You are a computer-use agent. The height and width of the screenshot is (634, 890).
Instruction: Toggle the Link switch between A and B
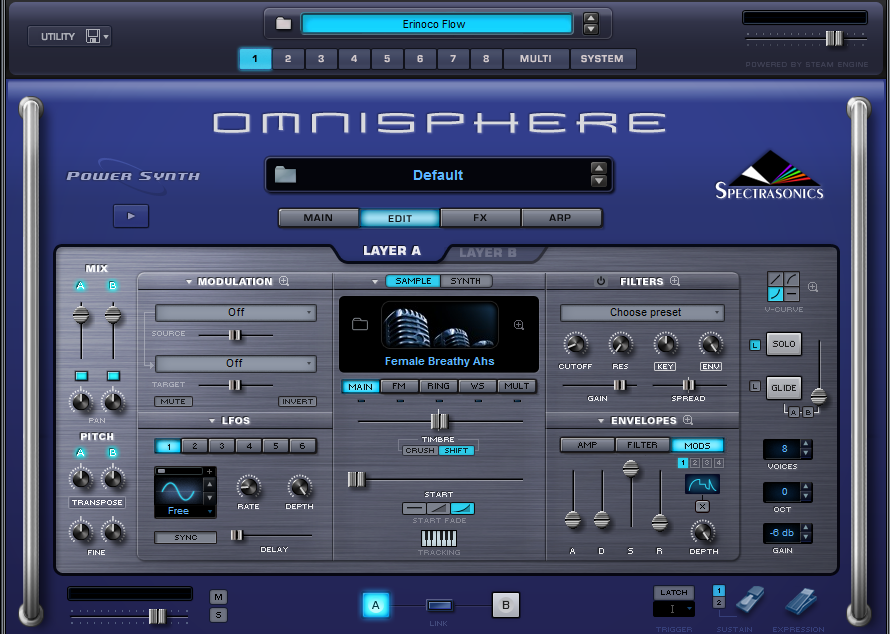pyautogui.click(x=439, y=605)
